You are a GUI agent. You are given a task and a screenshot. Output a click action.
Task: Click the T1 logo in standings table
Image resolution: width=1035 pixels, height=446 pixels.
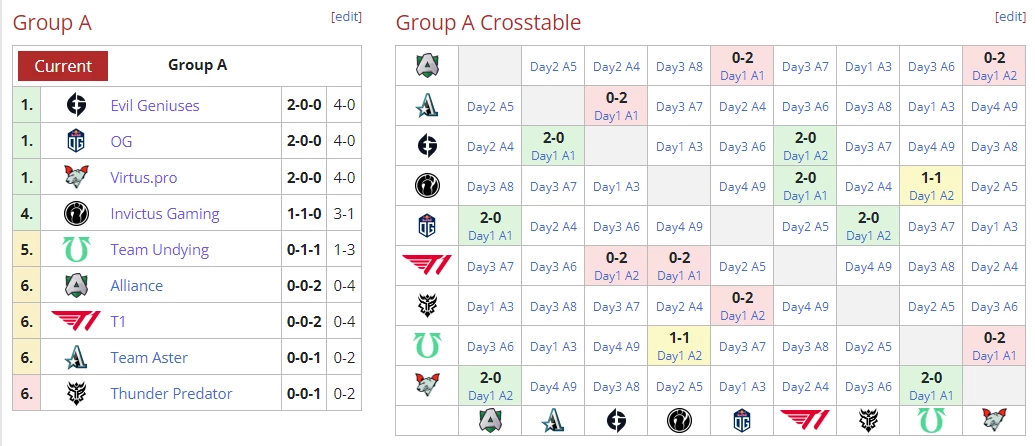76,322
